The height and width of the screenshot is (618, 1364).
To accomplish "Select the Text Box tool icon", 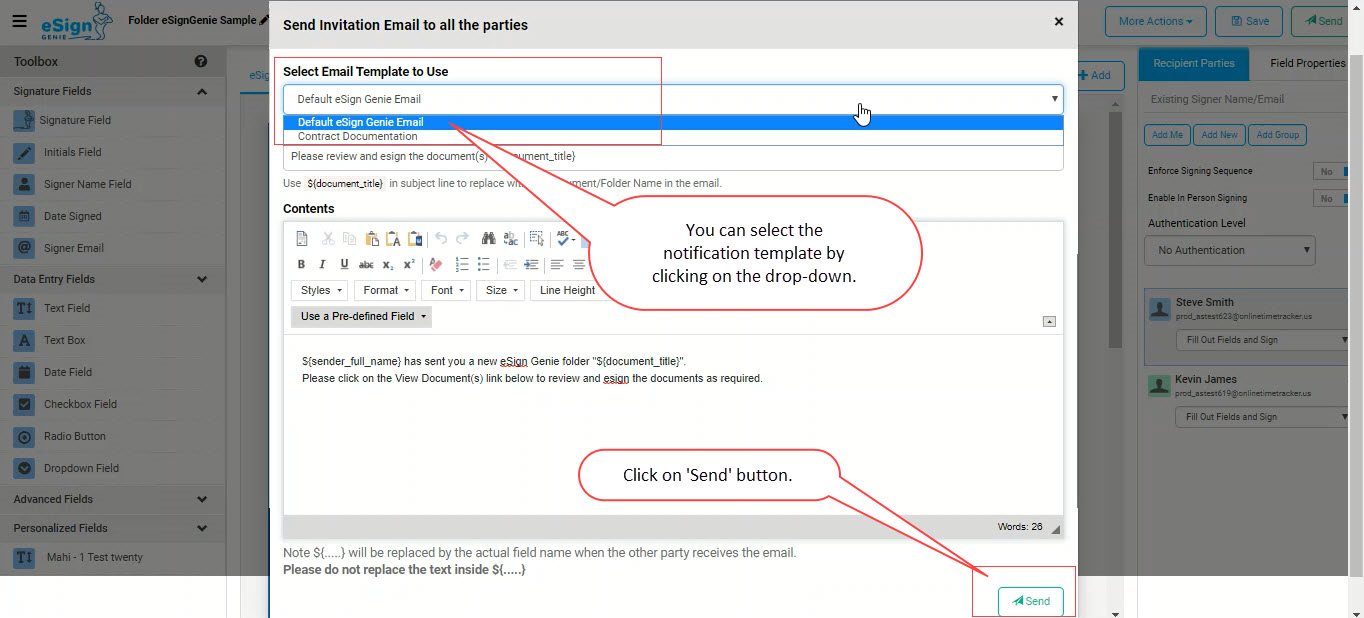I will point(24,340).
